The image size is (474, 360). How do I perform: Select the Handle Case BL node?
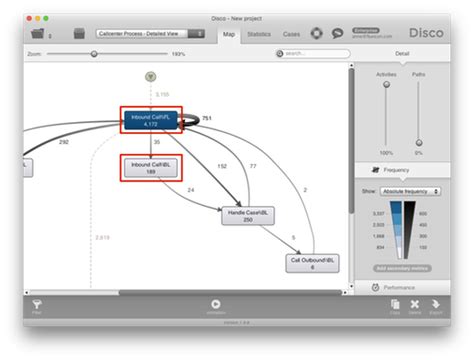point(248,216)
